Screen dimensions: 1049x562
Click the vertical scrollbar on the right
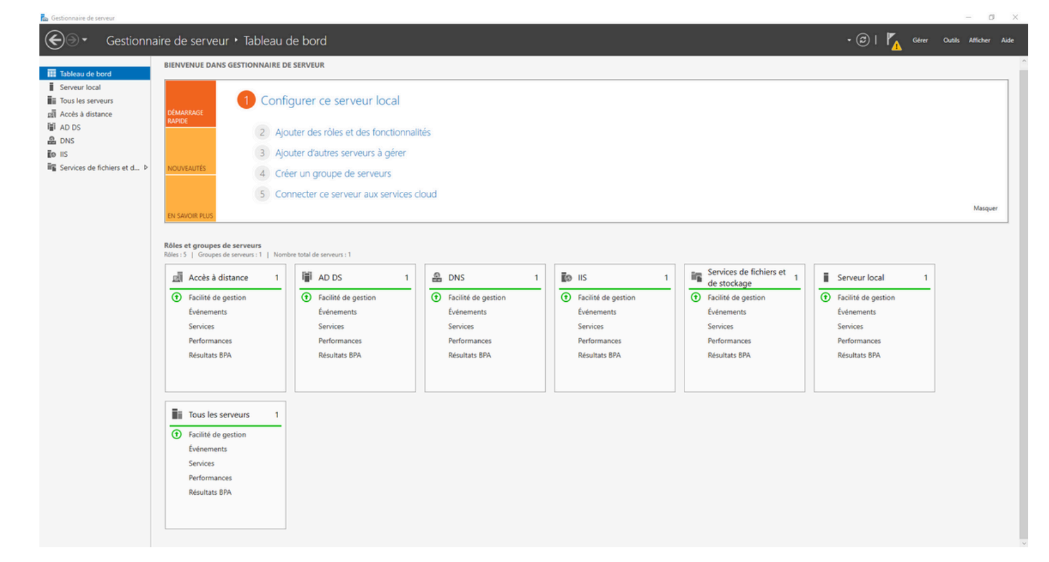tap(1022, 300)
